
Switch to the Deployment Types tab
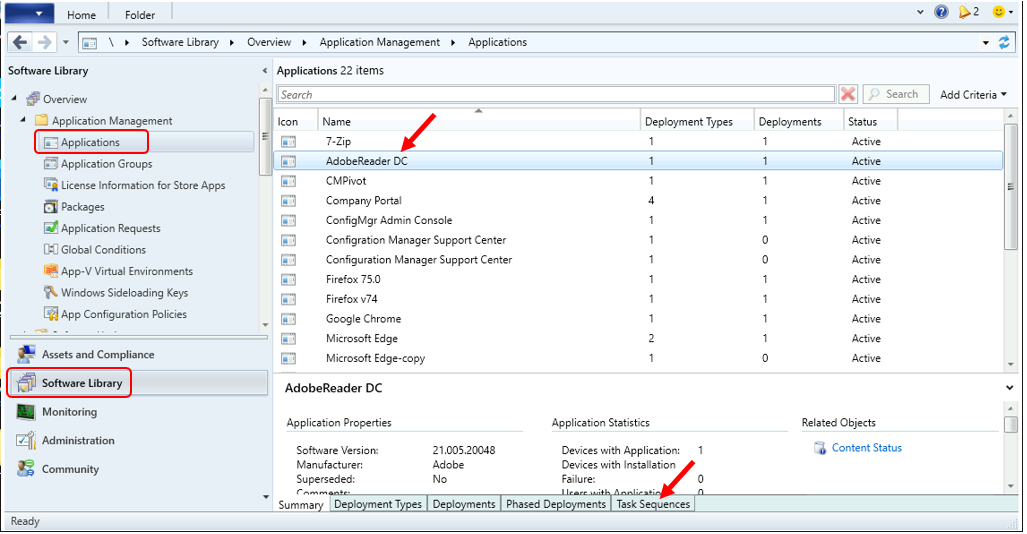point(378,505)
